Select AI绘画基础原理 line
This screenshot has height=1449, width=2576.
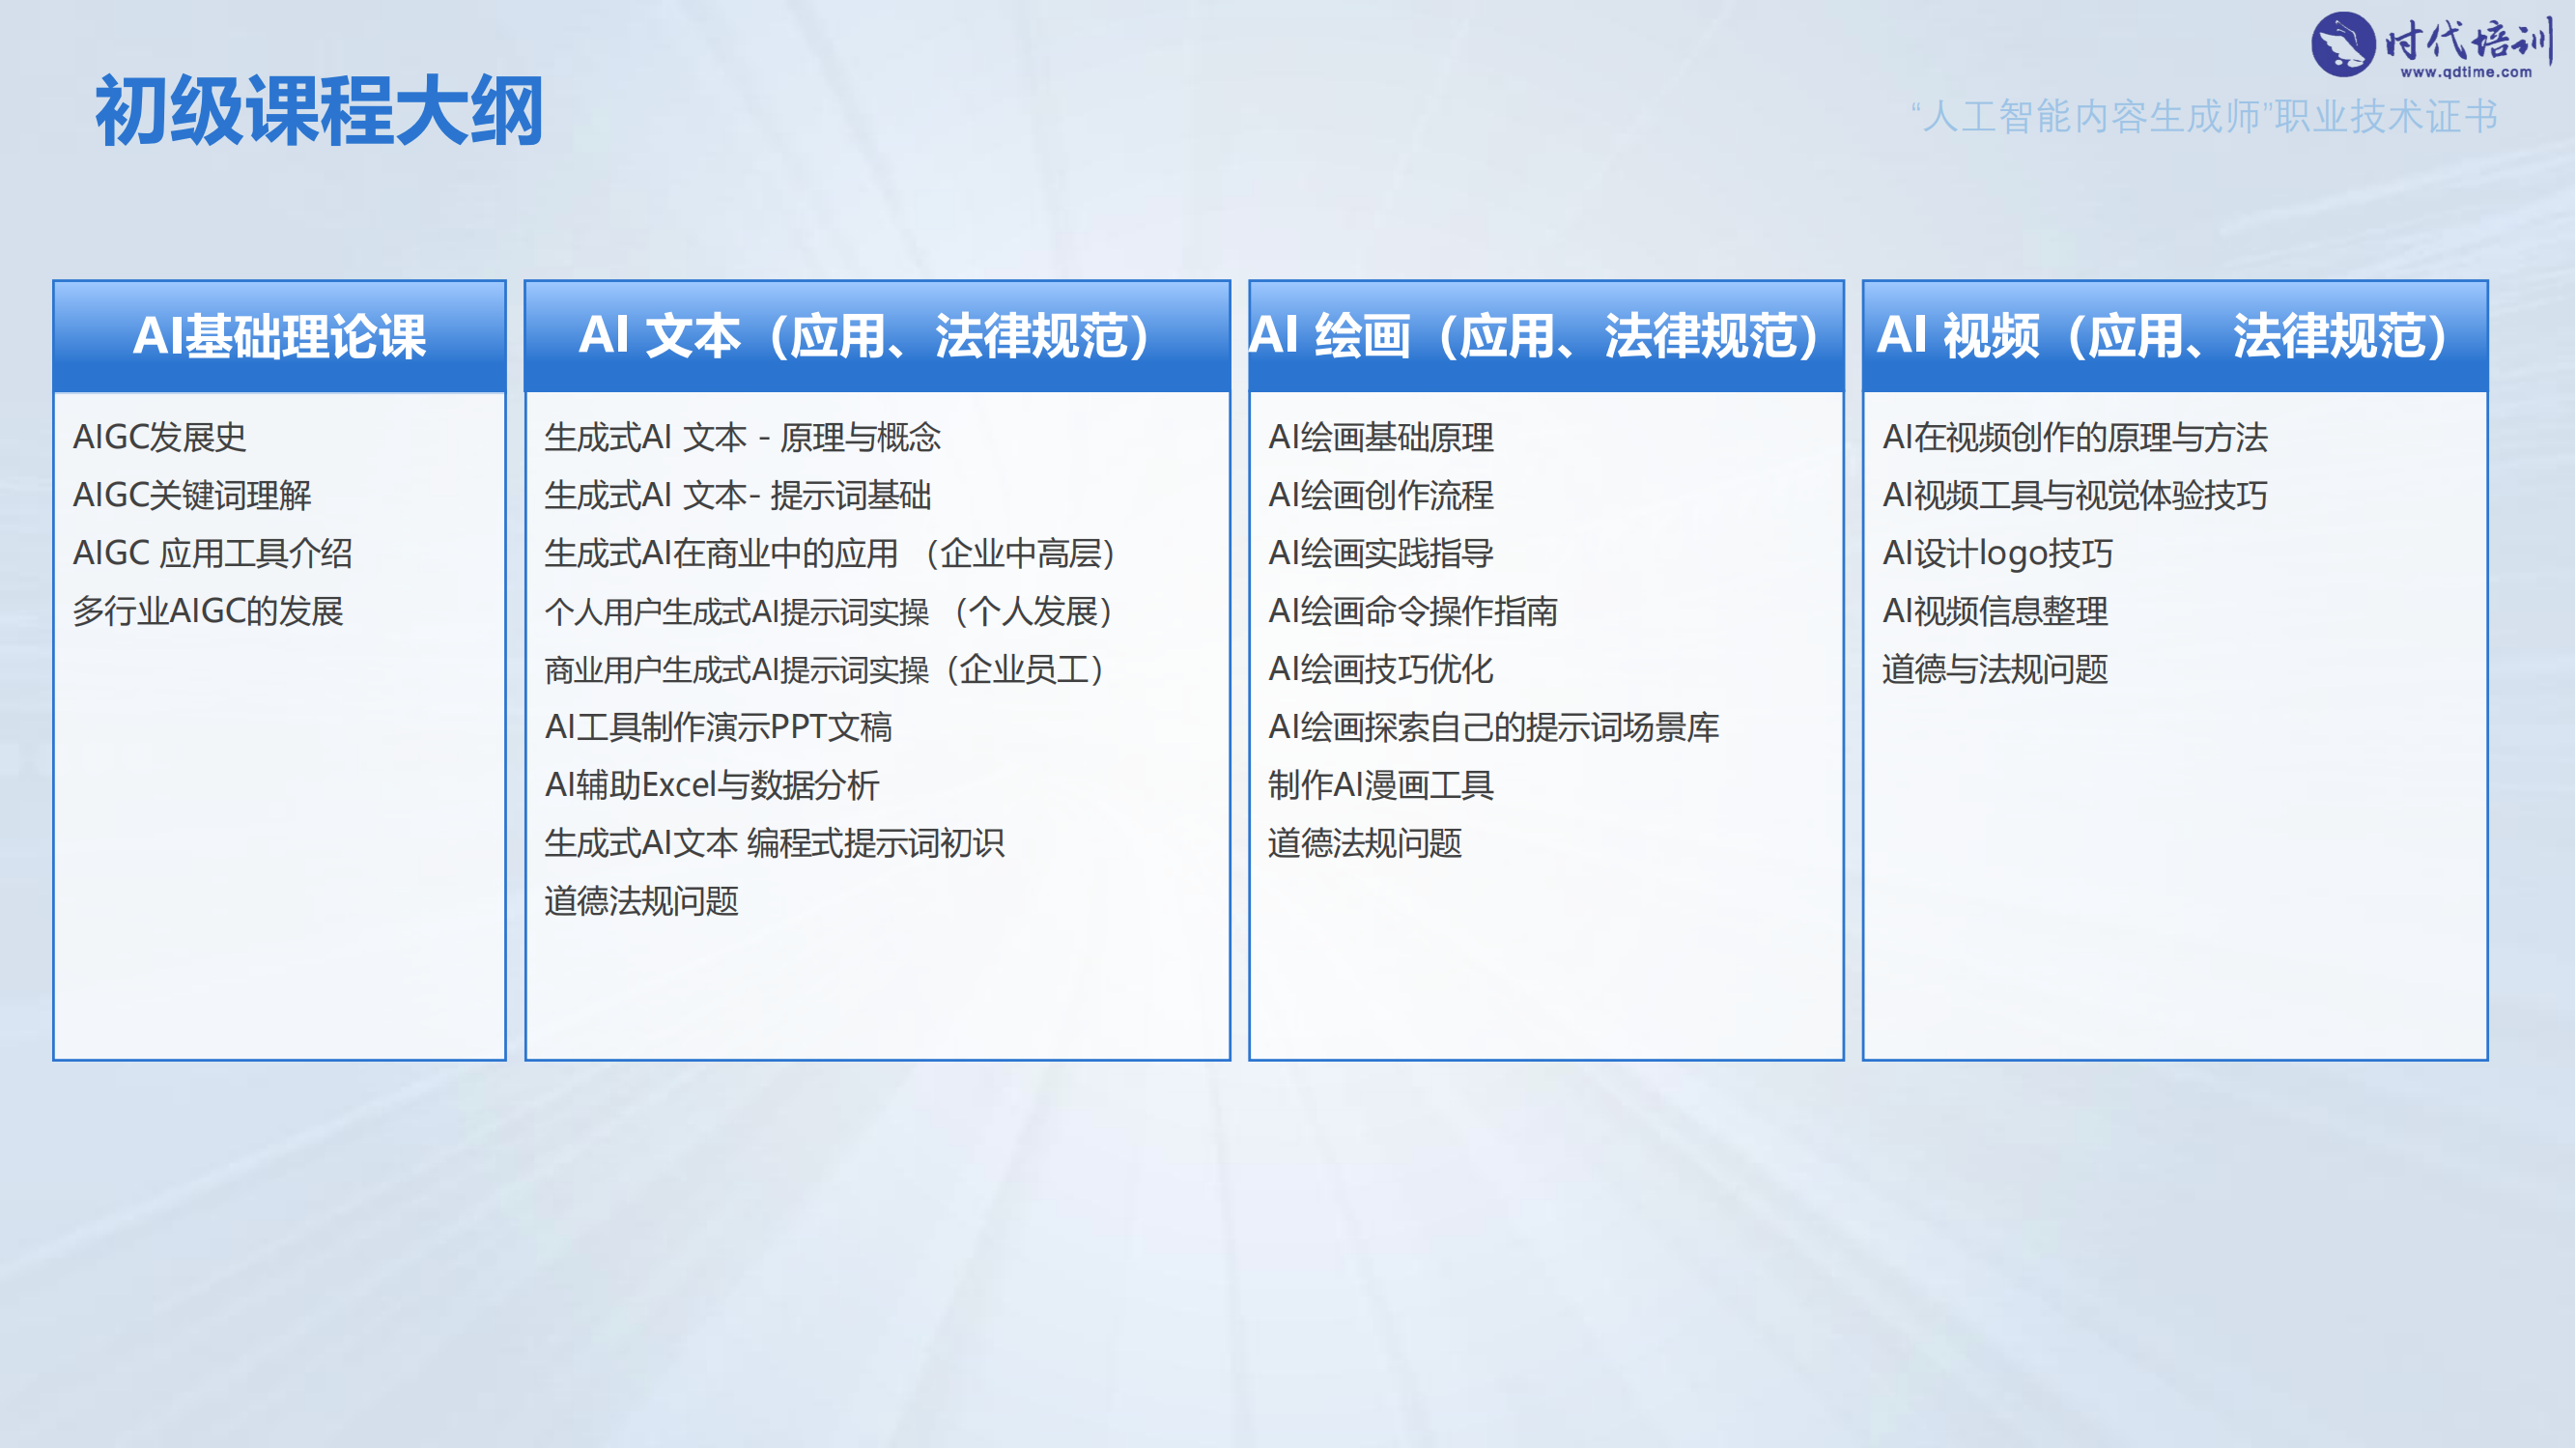tap(1381, 437)
